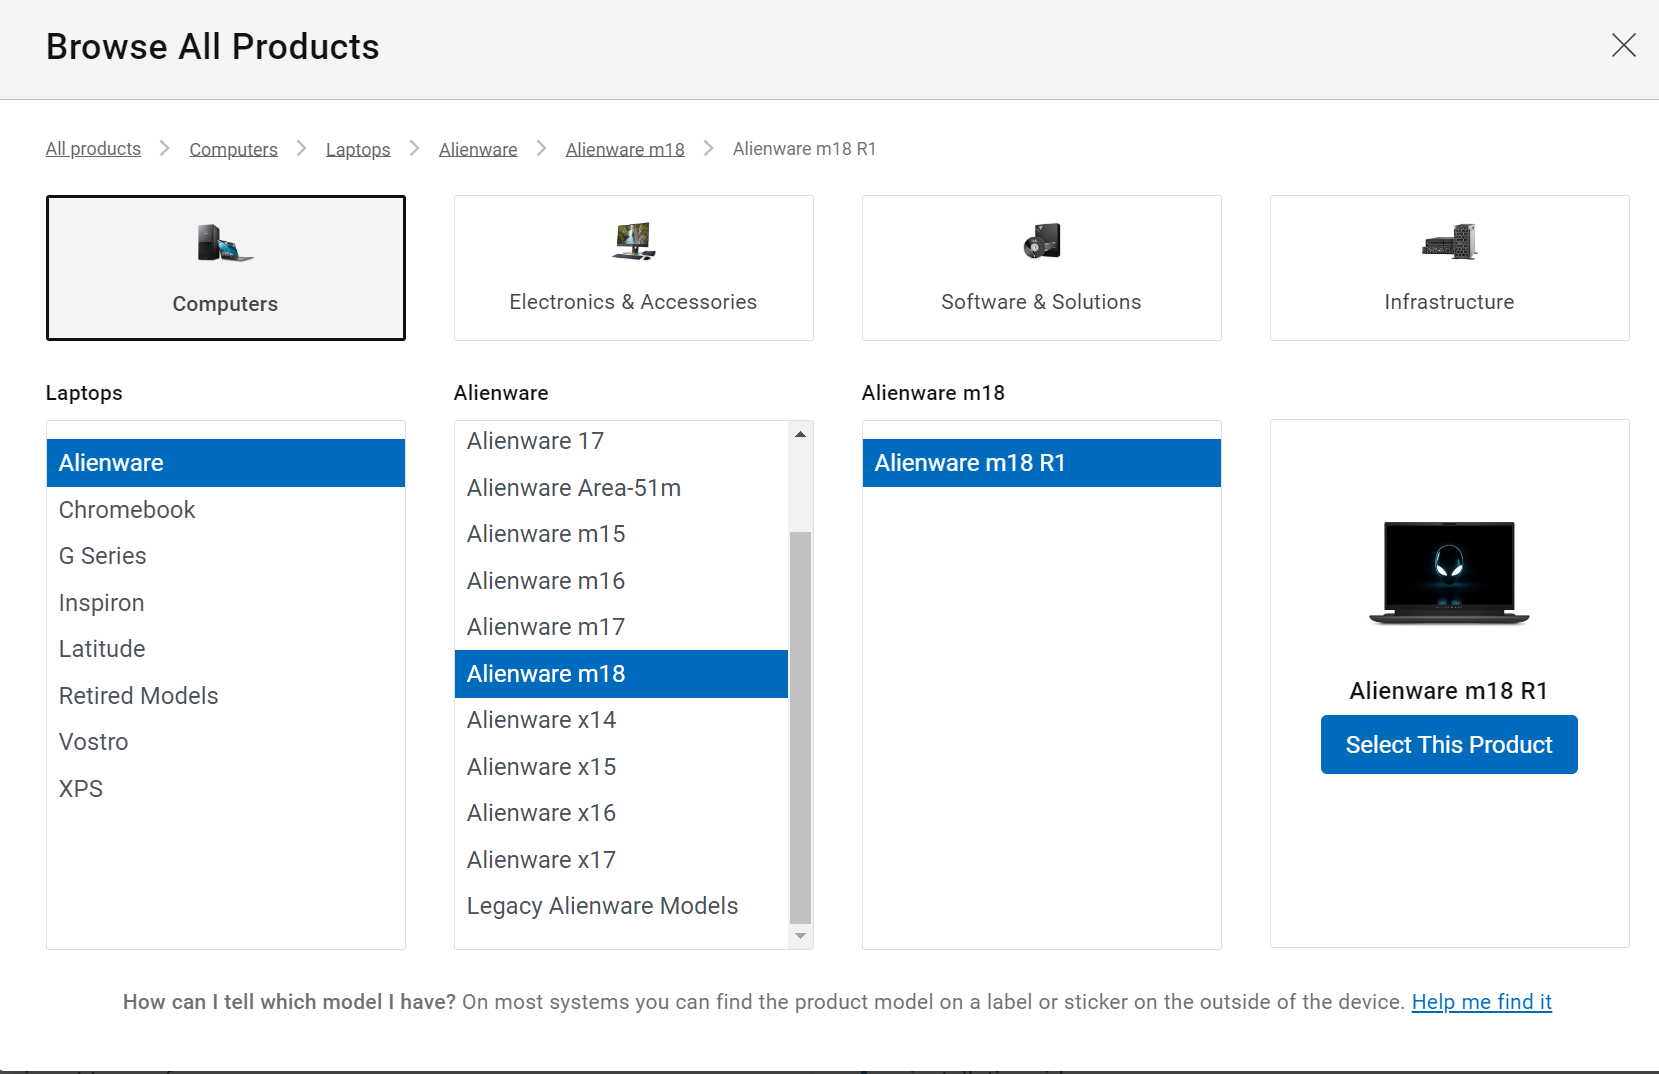Screen dimensions: 1659x1074
Task: Choose Latitude from the Laptops list
Action: coord(102,649)
